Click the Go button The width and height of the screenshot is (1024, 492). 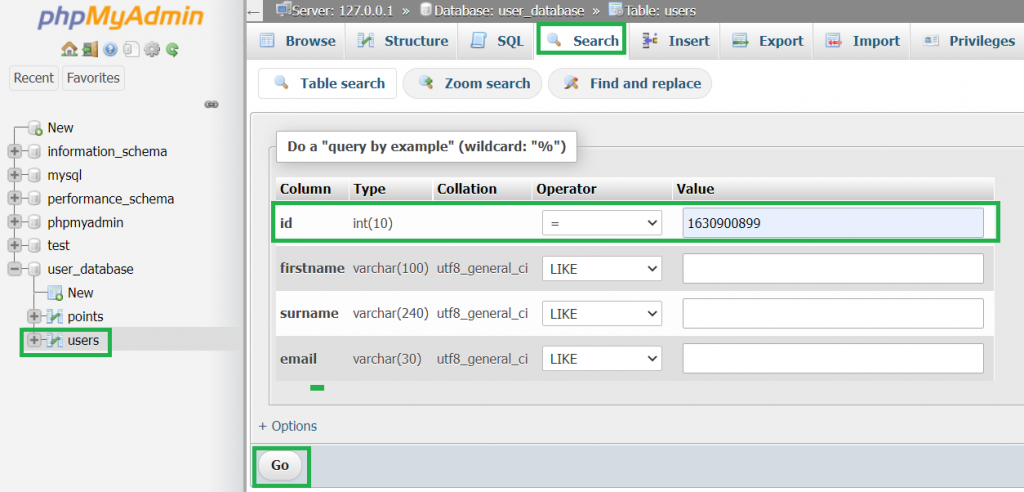click(x=280, y=465)
